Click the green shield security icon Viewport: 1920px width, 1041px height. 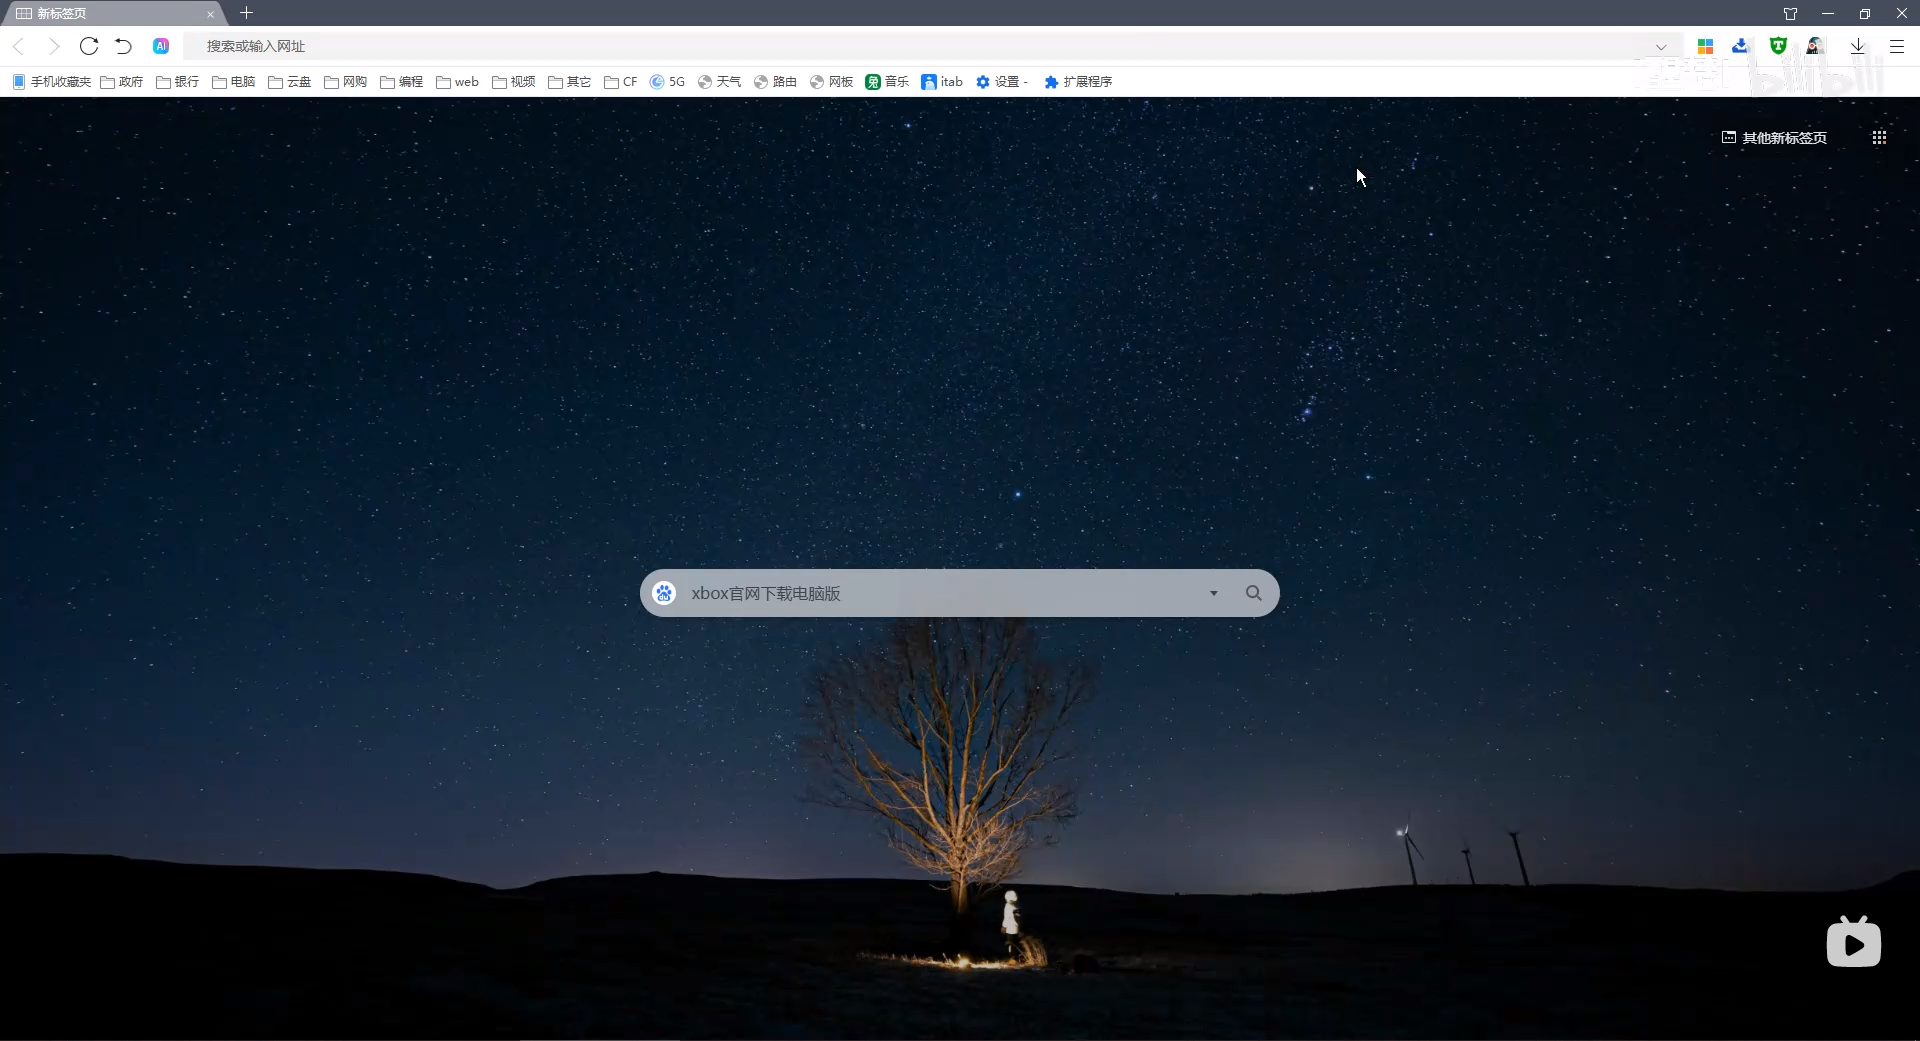1778,46
